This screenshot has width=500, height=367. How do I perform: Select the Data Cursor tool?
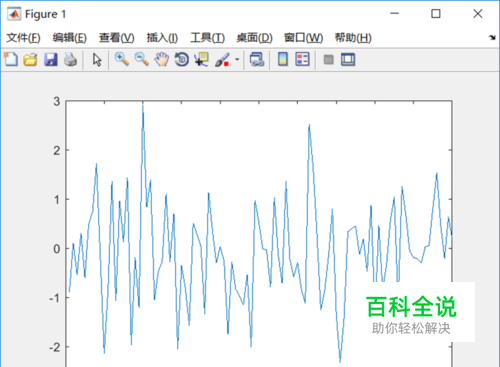tap(202, 60)
